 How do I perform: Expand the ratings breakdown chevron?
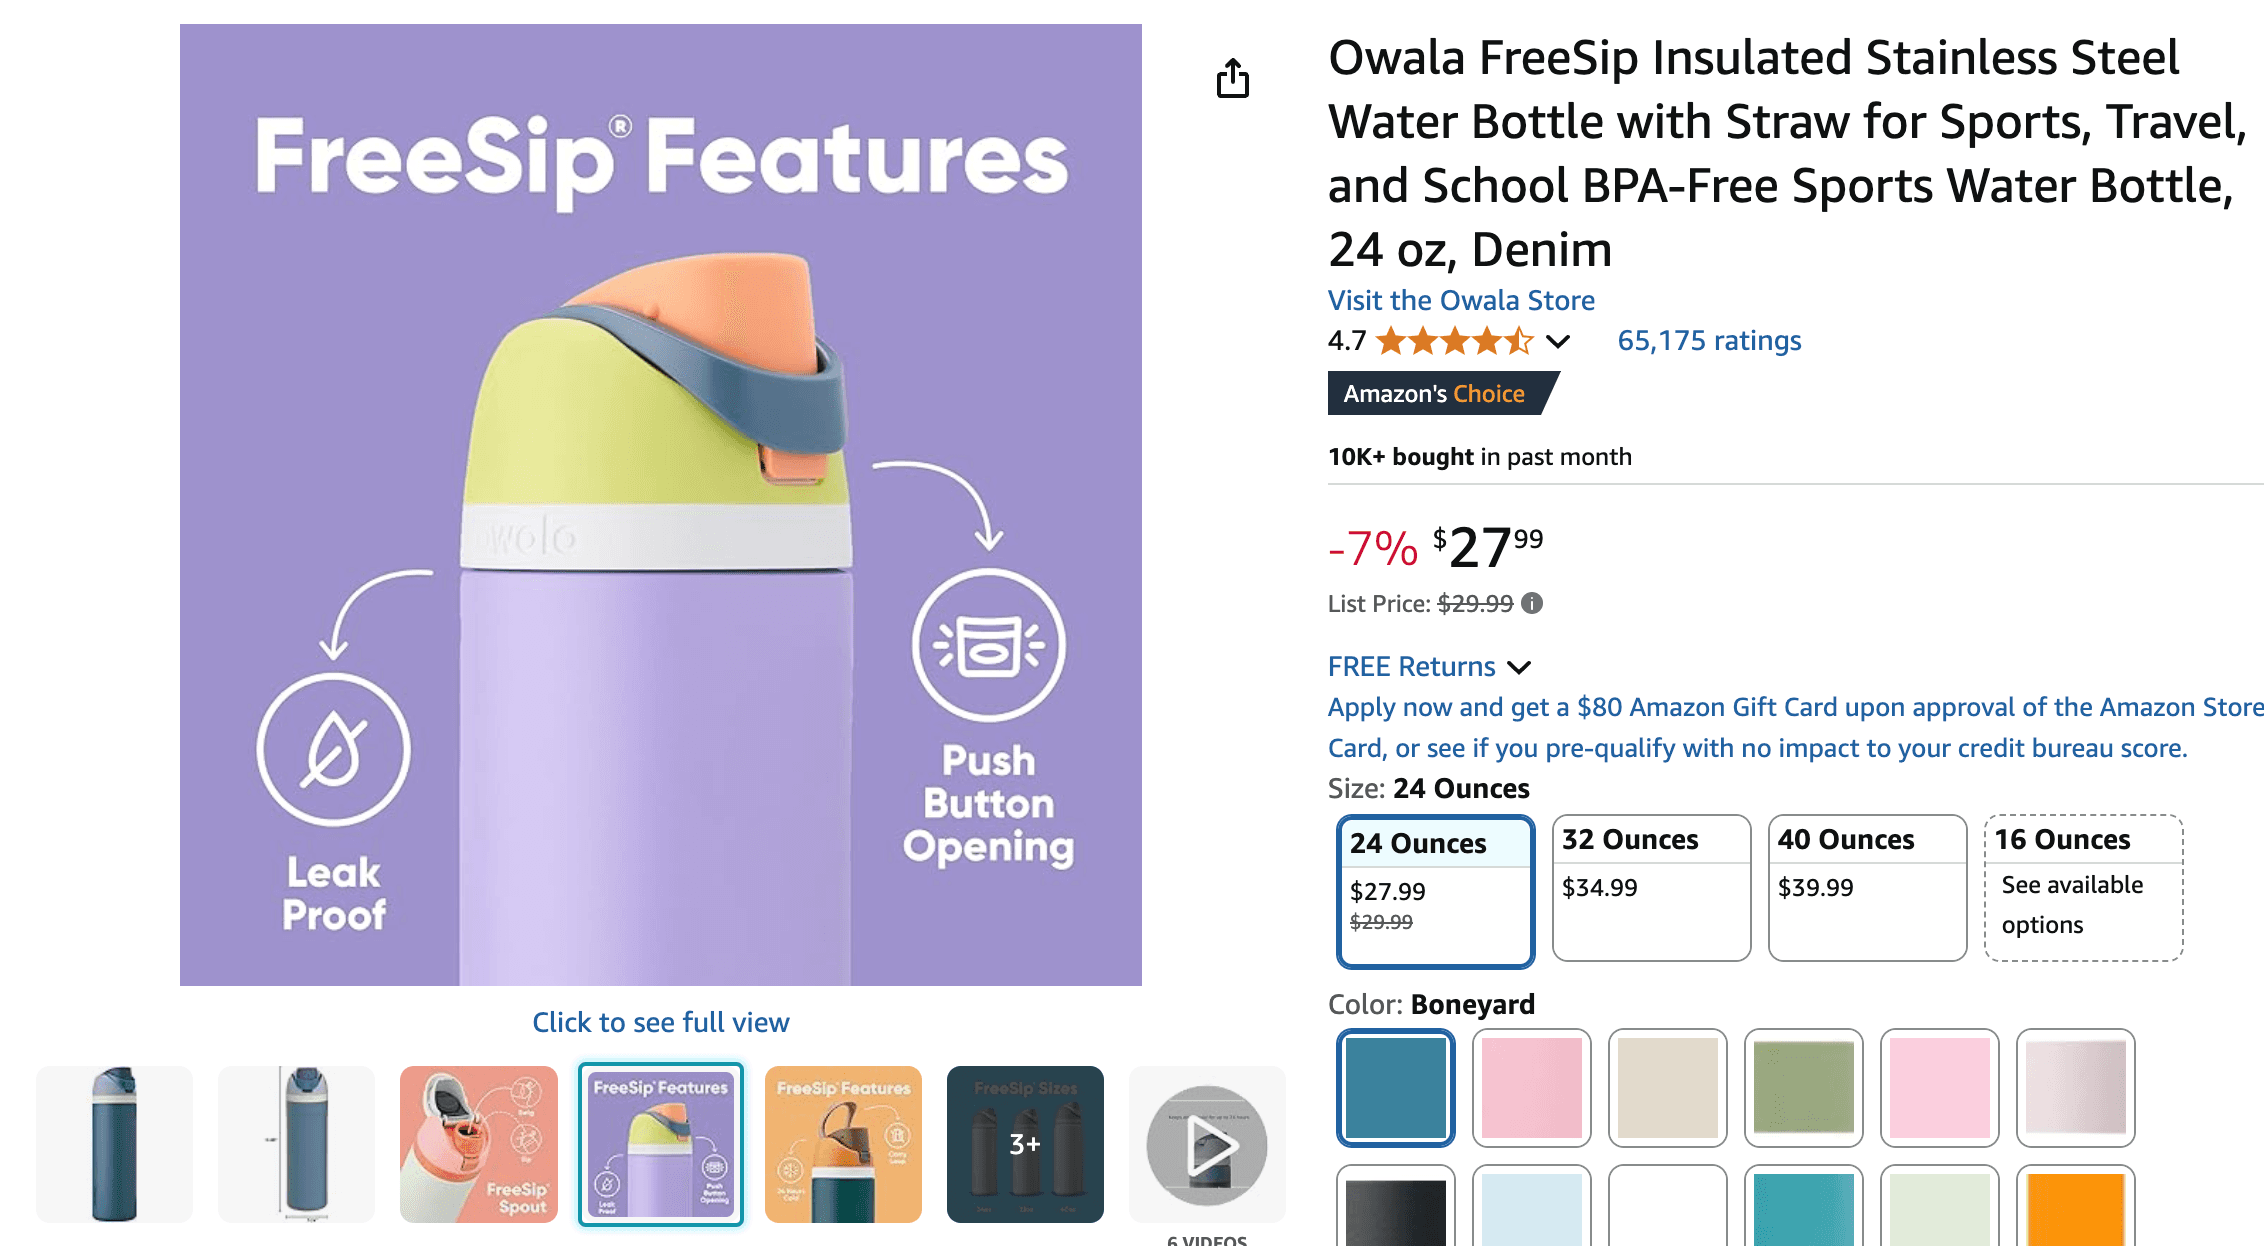coord(1557,341)
